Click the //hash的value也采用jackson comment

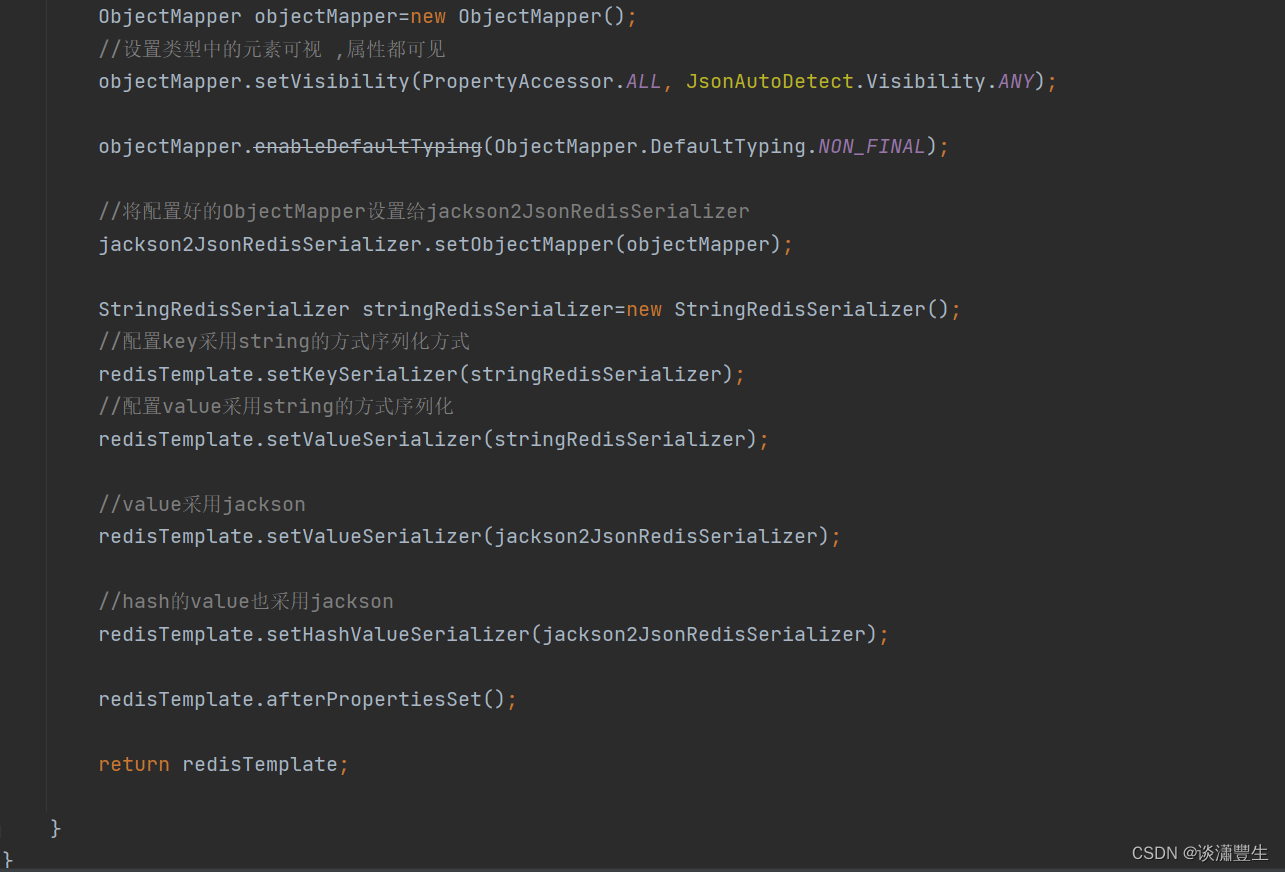(245, 601)
